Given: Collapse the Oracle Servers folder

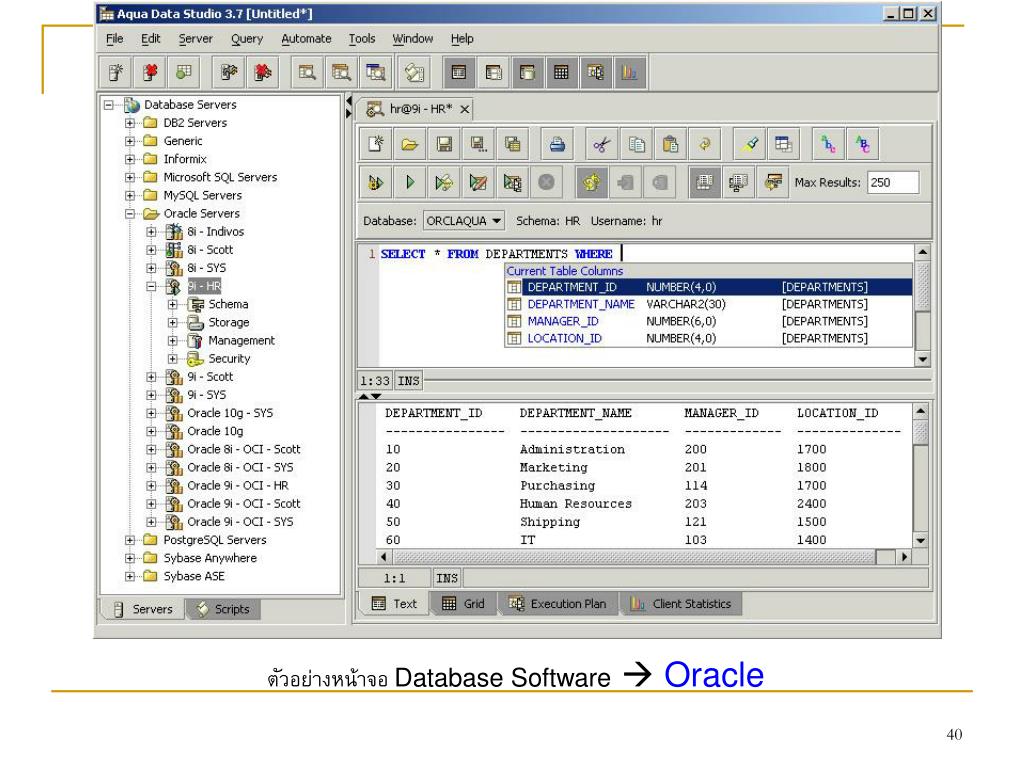Looking at the screenshot, I should point(130,214).
